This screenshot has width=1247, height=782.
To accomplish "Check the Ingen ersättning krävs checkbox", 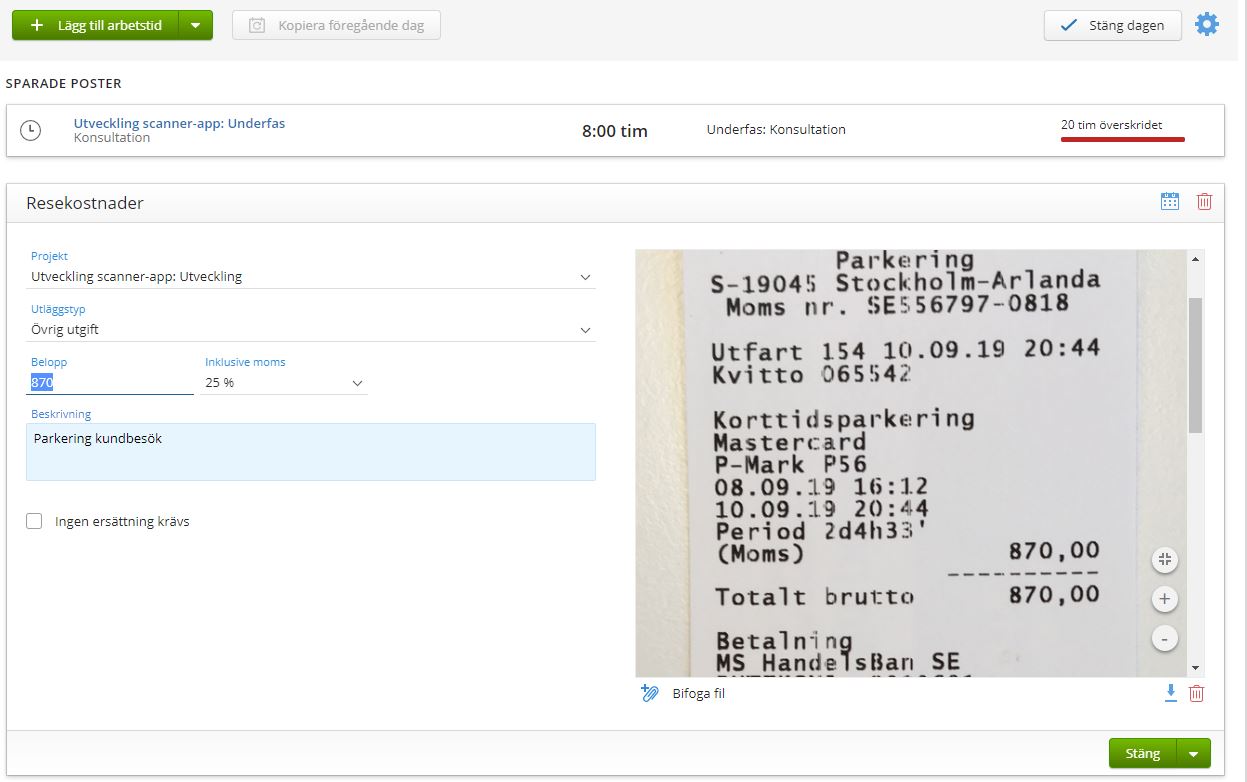I will 34,520.
